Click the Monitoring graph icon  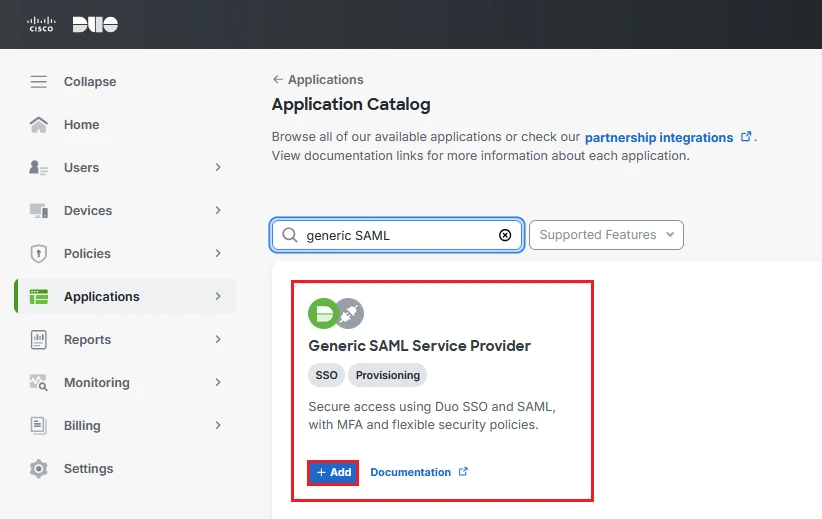click(x=39, y=383)
